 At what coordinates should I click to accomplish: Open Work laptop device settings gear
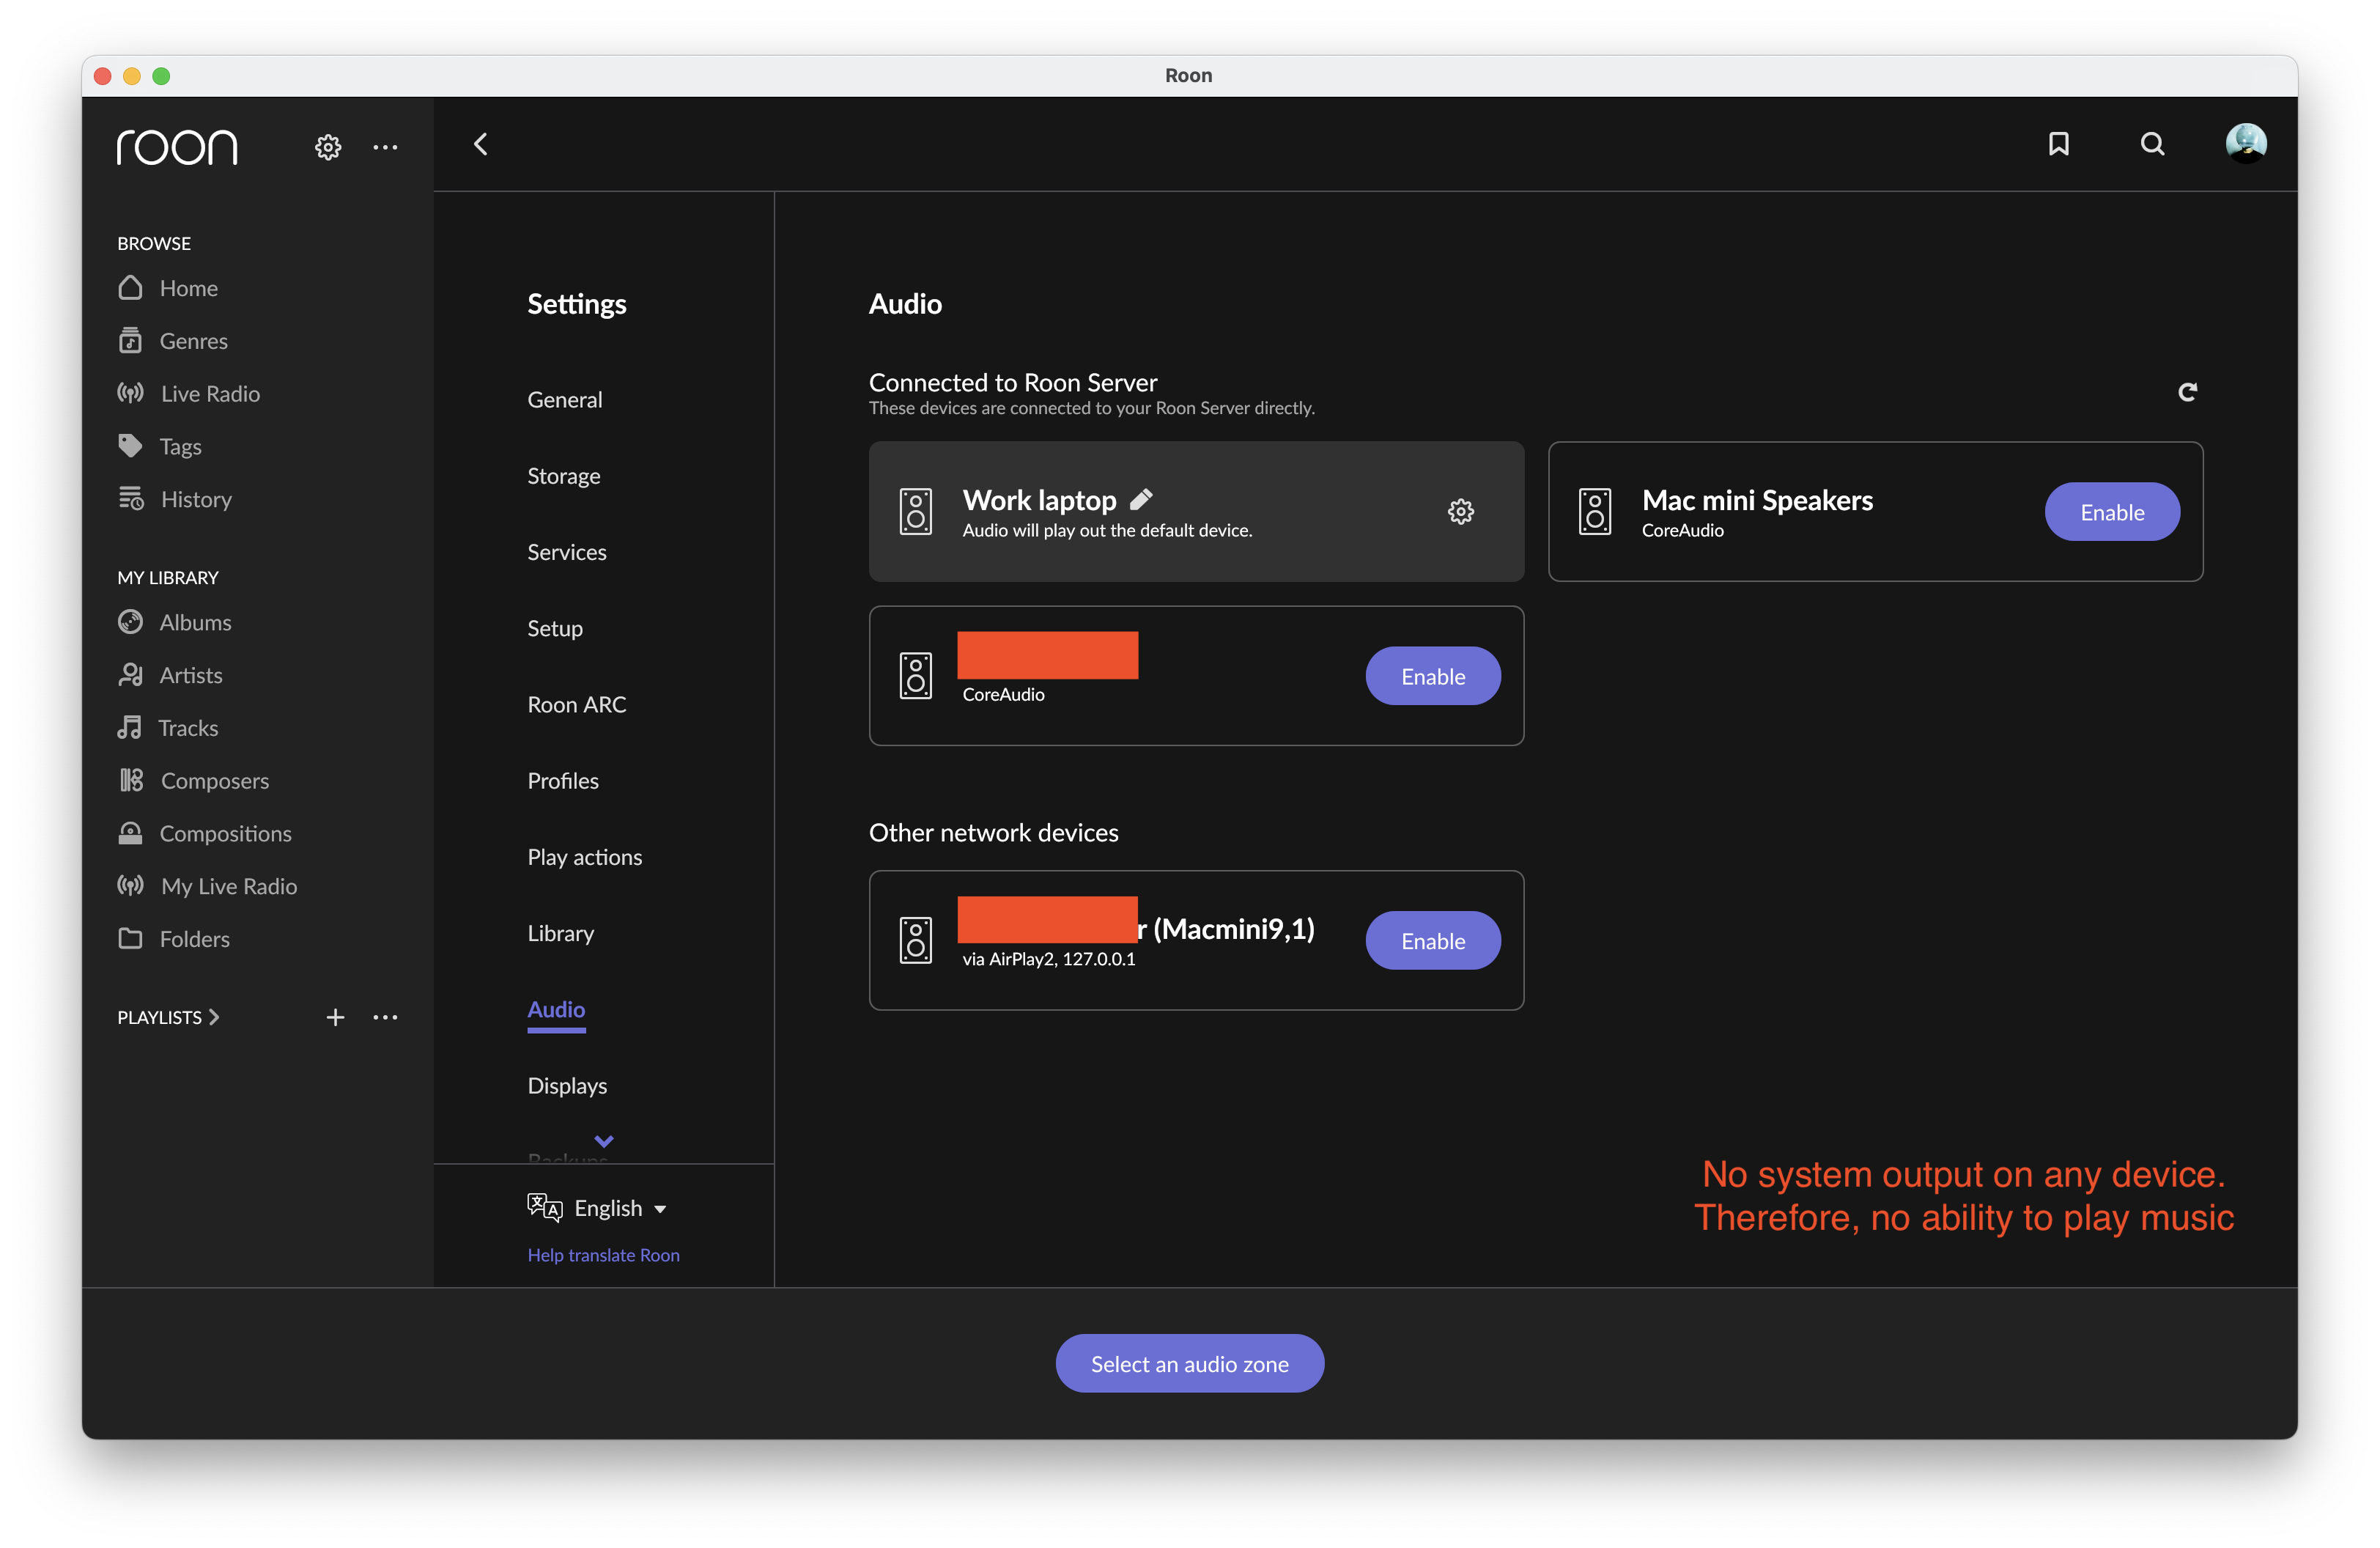point(1460,512)
